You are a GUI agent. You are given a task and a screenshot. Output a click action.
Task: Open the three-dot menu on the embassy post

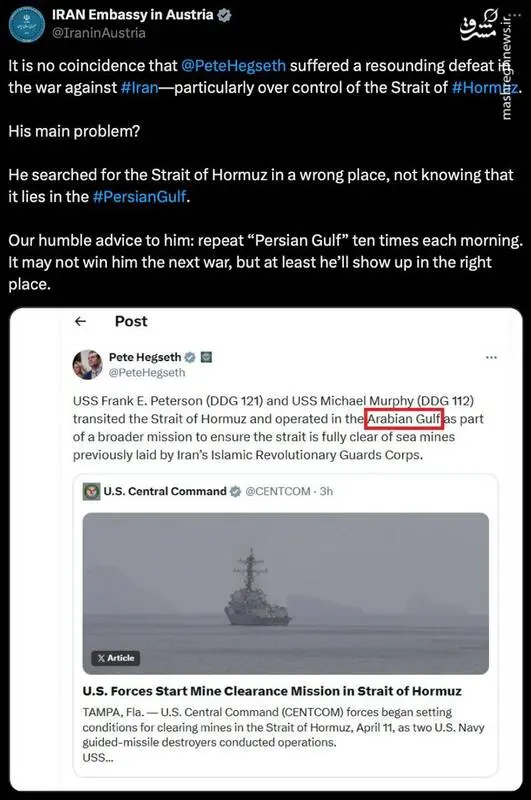[x=516, y=14]
